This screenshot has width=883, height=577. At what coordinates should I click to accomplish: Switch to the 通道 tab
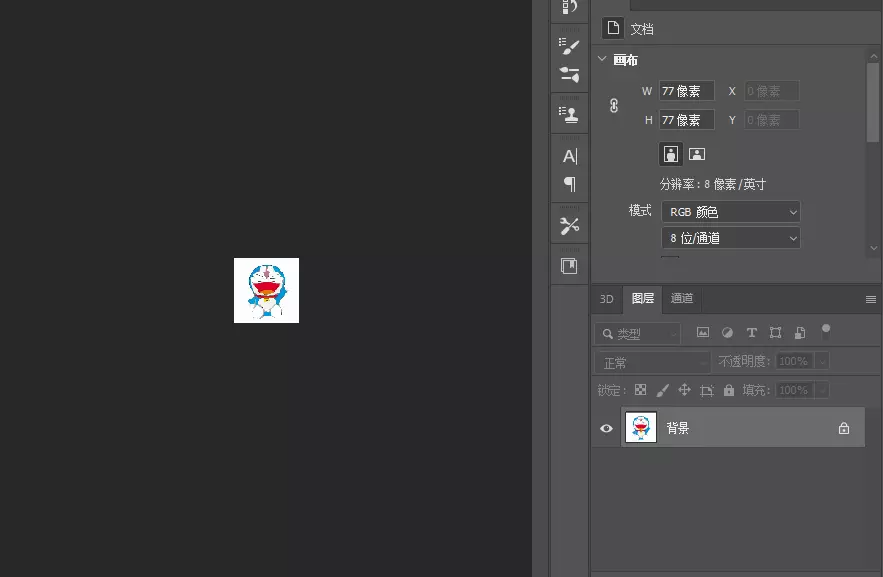coord(682,298)
